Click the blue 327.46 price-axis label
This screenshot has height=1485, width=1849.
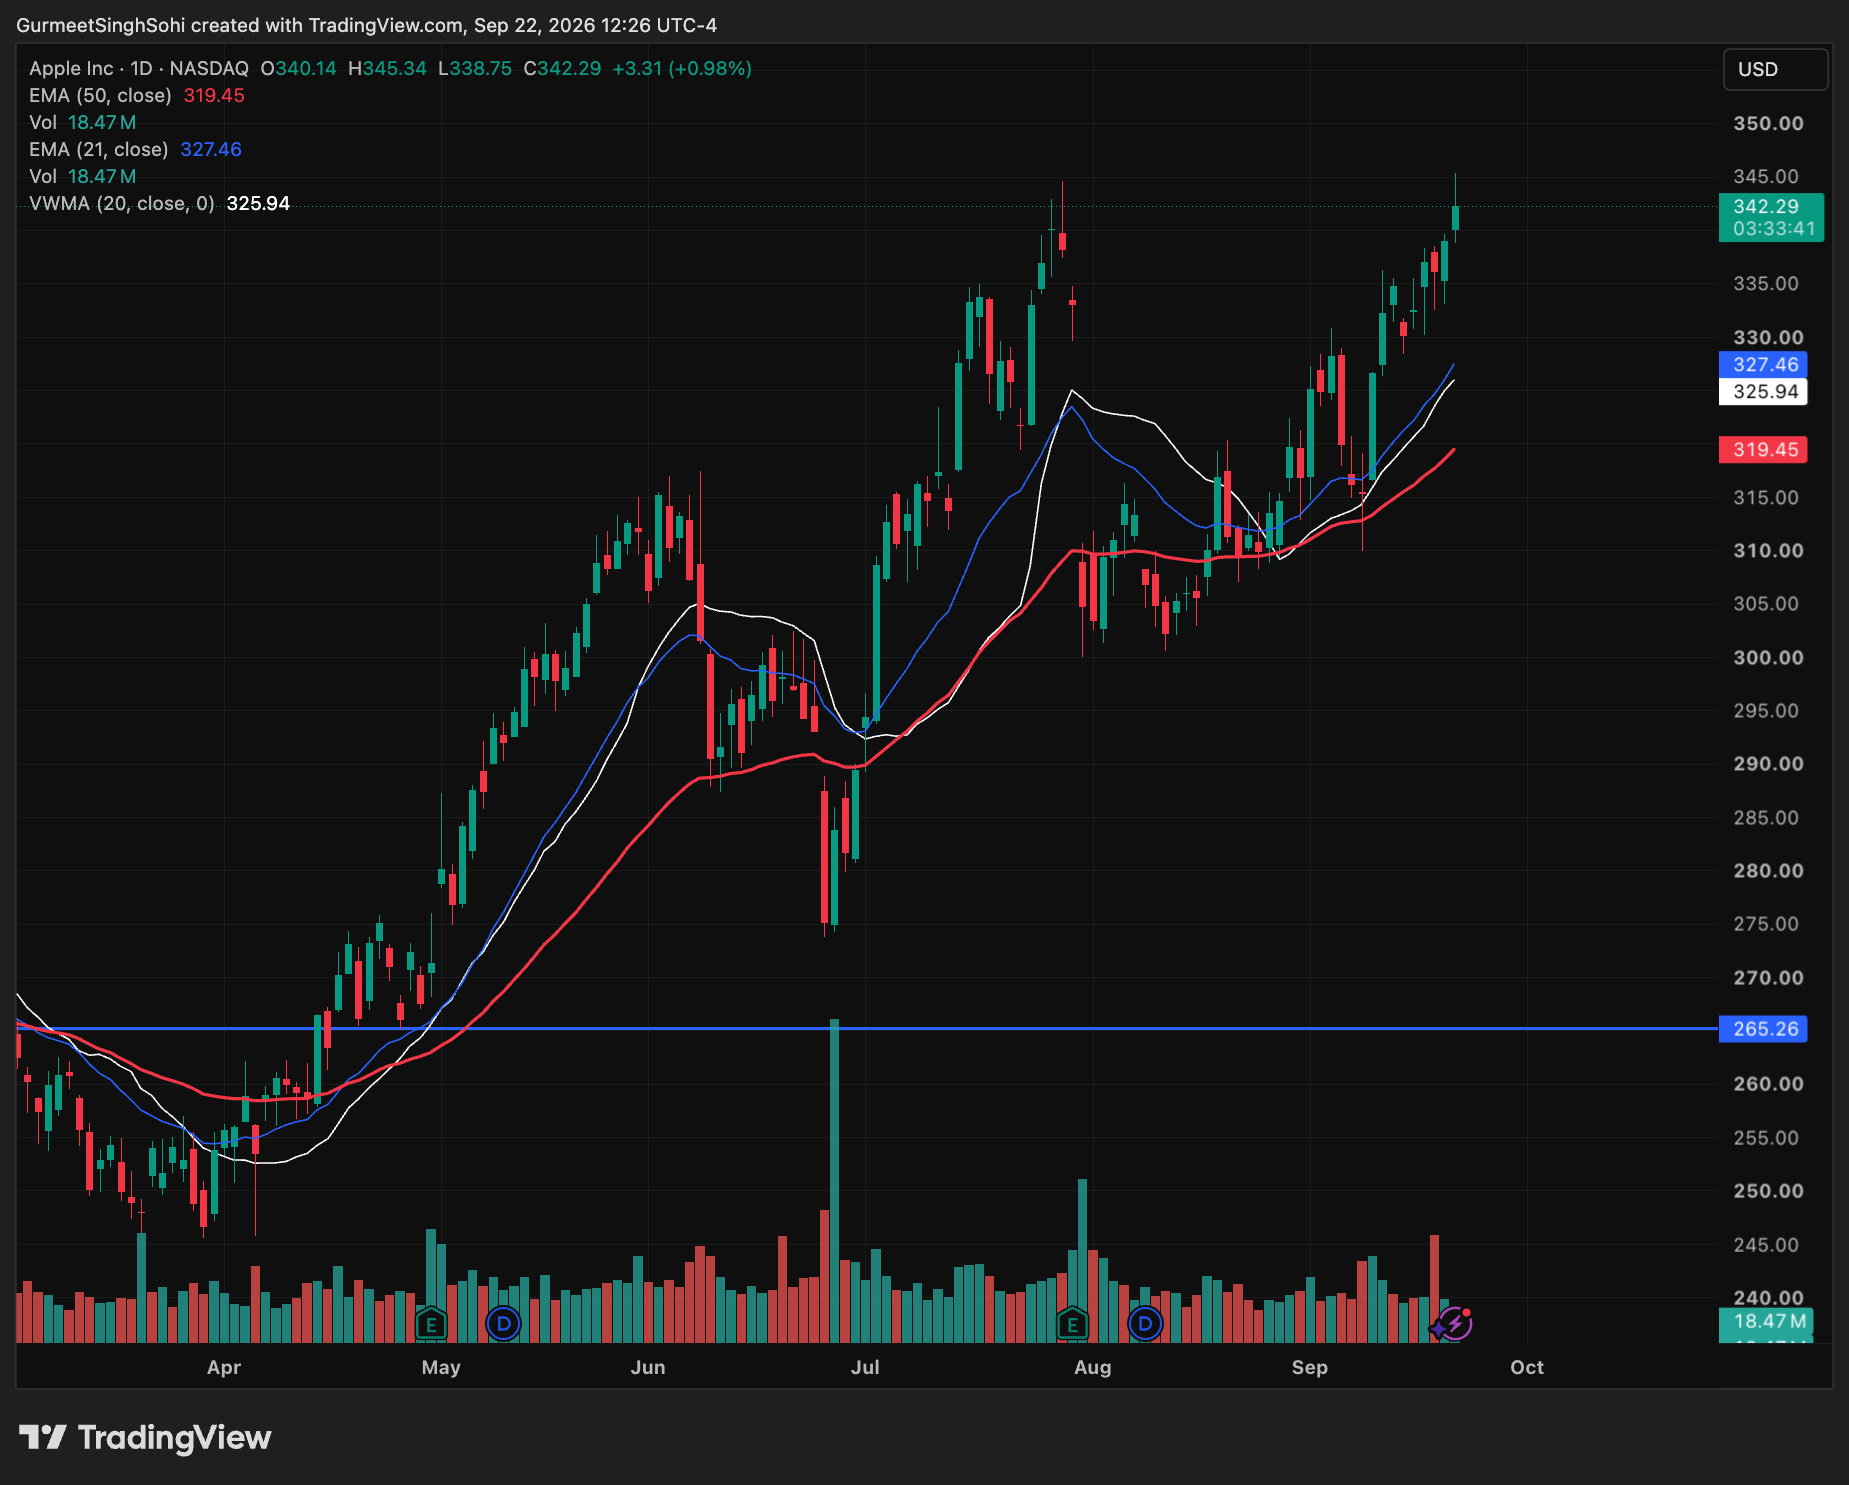tap(1765, 365)
